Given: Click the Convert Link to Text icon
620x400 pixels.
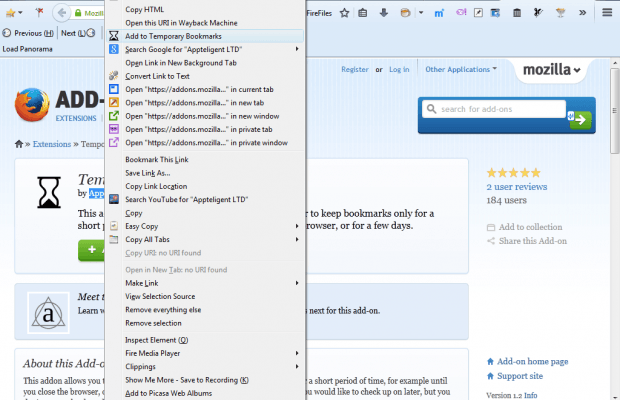Looking at the screenshot, I should pos(113,75).
